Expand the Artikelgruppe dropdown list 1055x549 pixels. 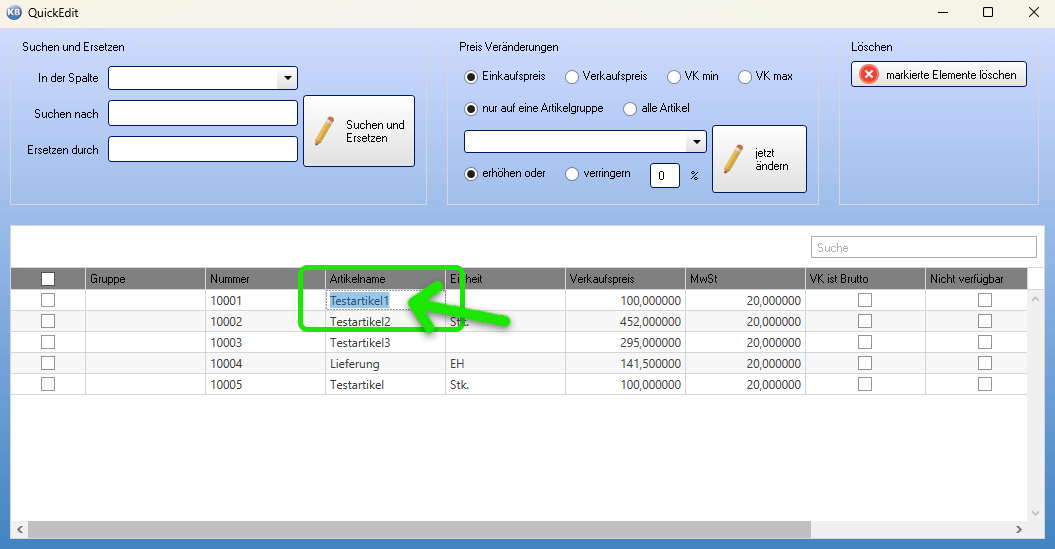pyautogui.click(x=696, y=142)
